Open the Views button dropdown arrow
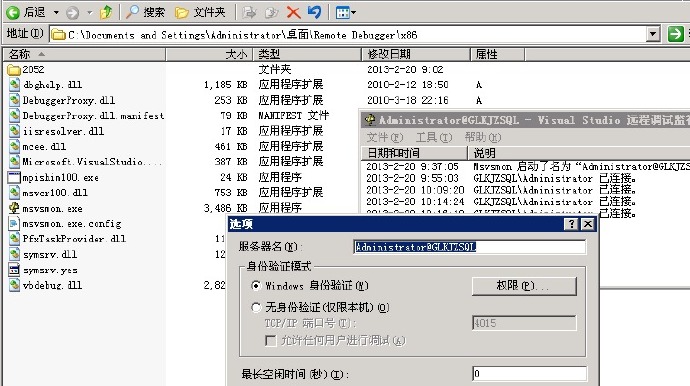This screenshot has height=386, width=690. [354, 12]
